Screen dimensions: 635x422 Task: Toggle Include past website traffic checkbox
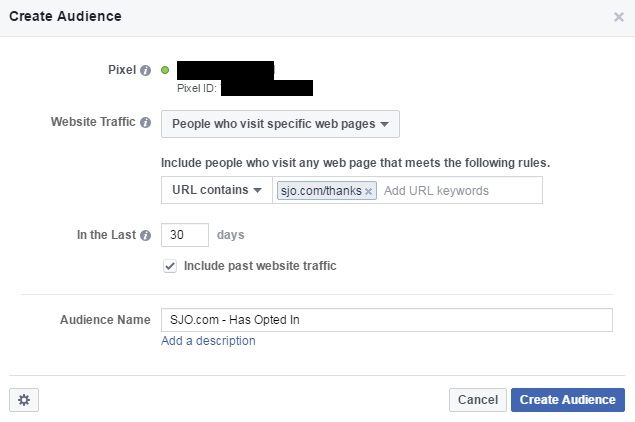[x=170, y=266]
